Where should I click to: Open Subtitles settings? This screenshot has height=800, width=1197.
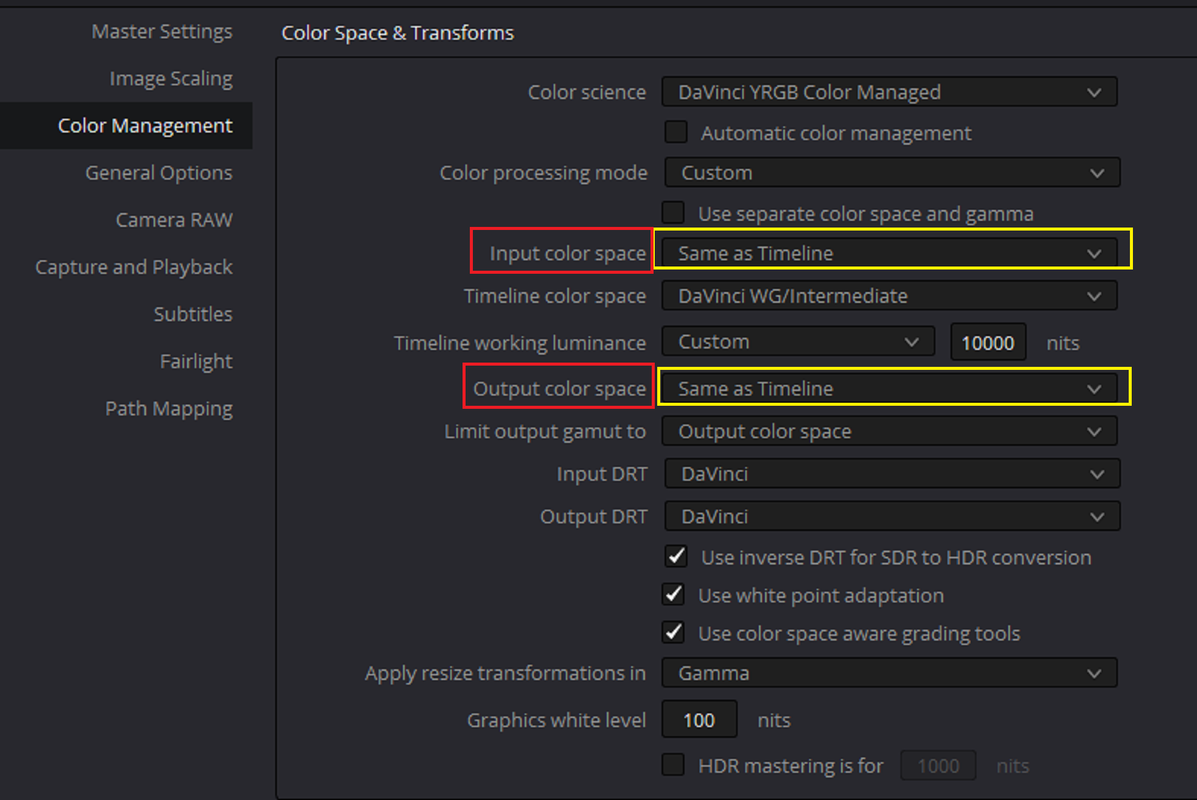point(193,314)
